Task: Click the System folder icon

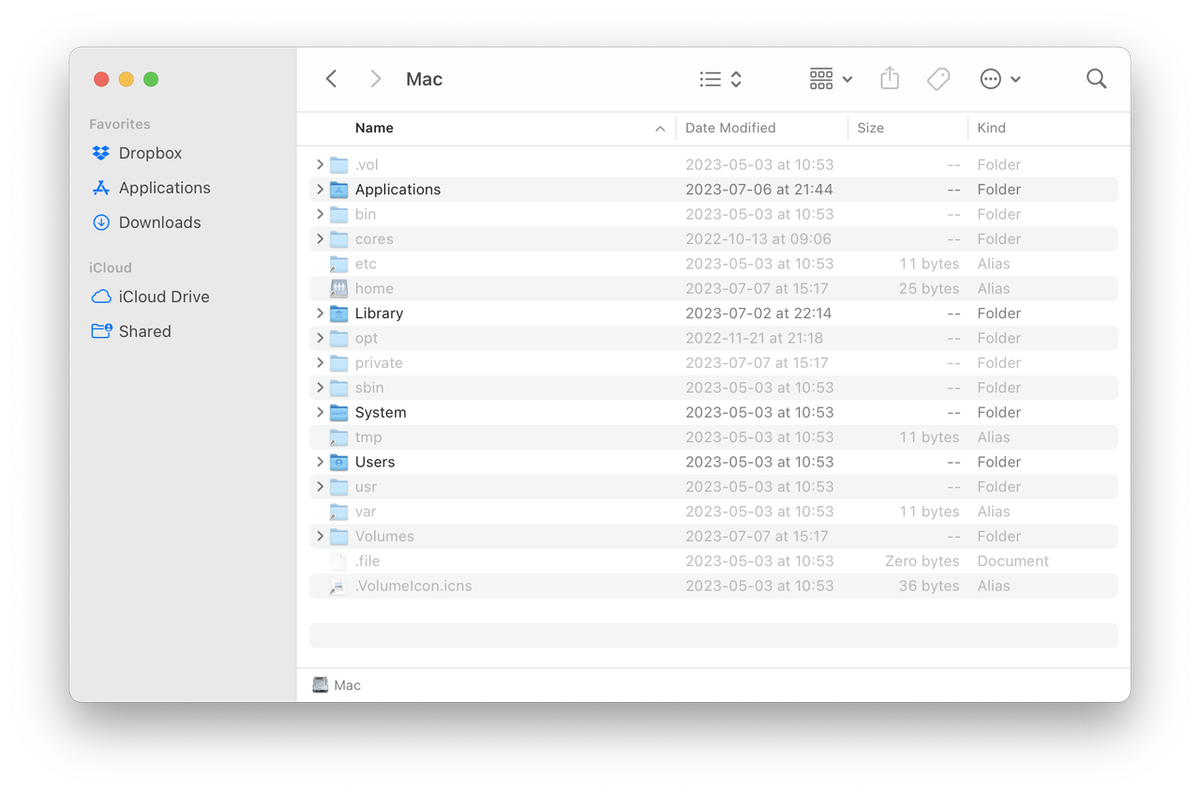Action: [x=339, y=412]
